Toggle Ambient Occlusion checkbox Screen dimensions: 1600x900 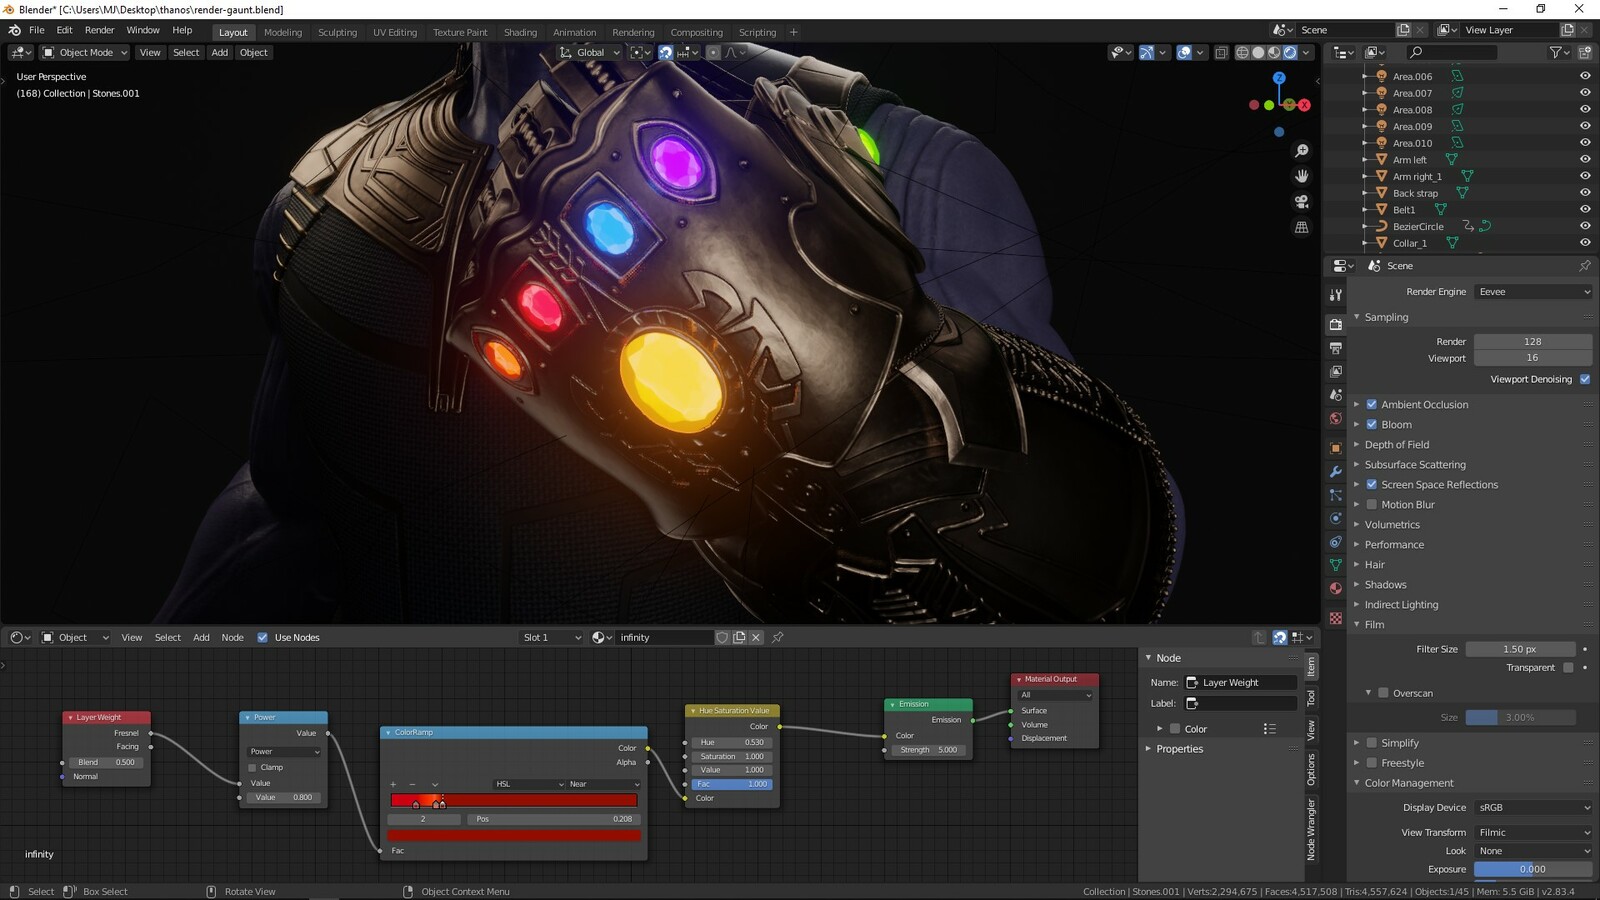[1372, 404]
